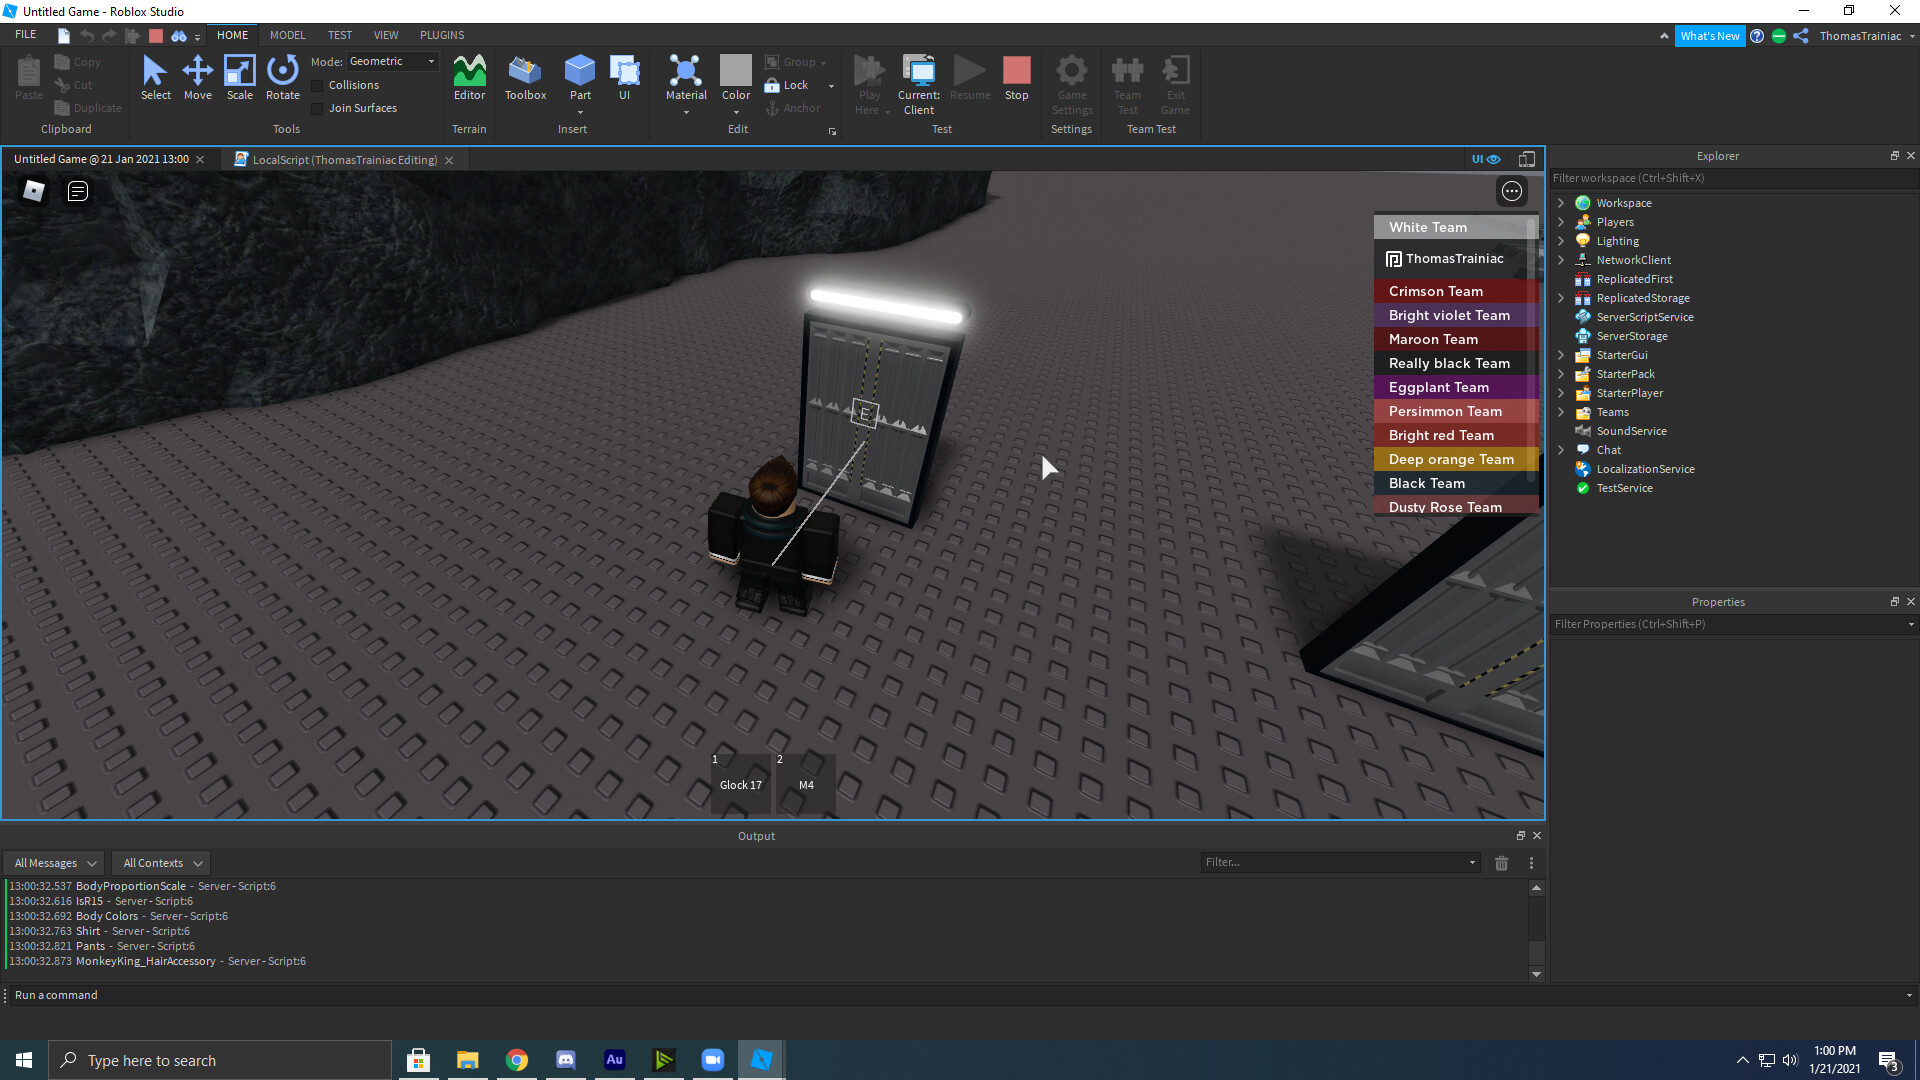Click the What's New button

1710,35
